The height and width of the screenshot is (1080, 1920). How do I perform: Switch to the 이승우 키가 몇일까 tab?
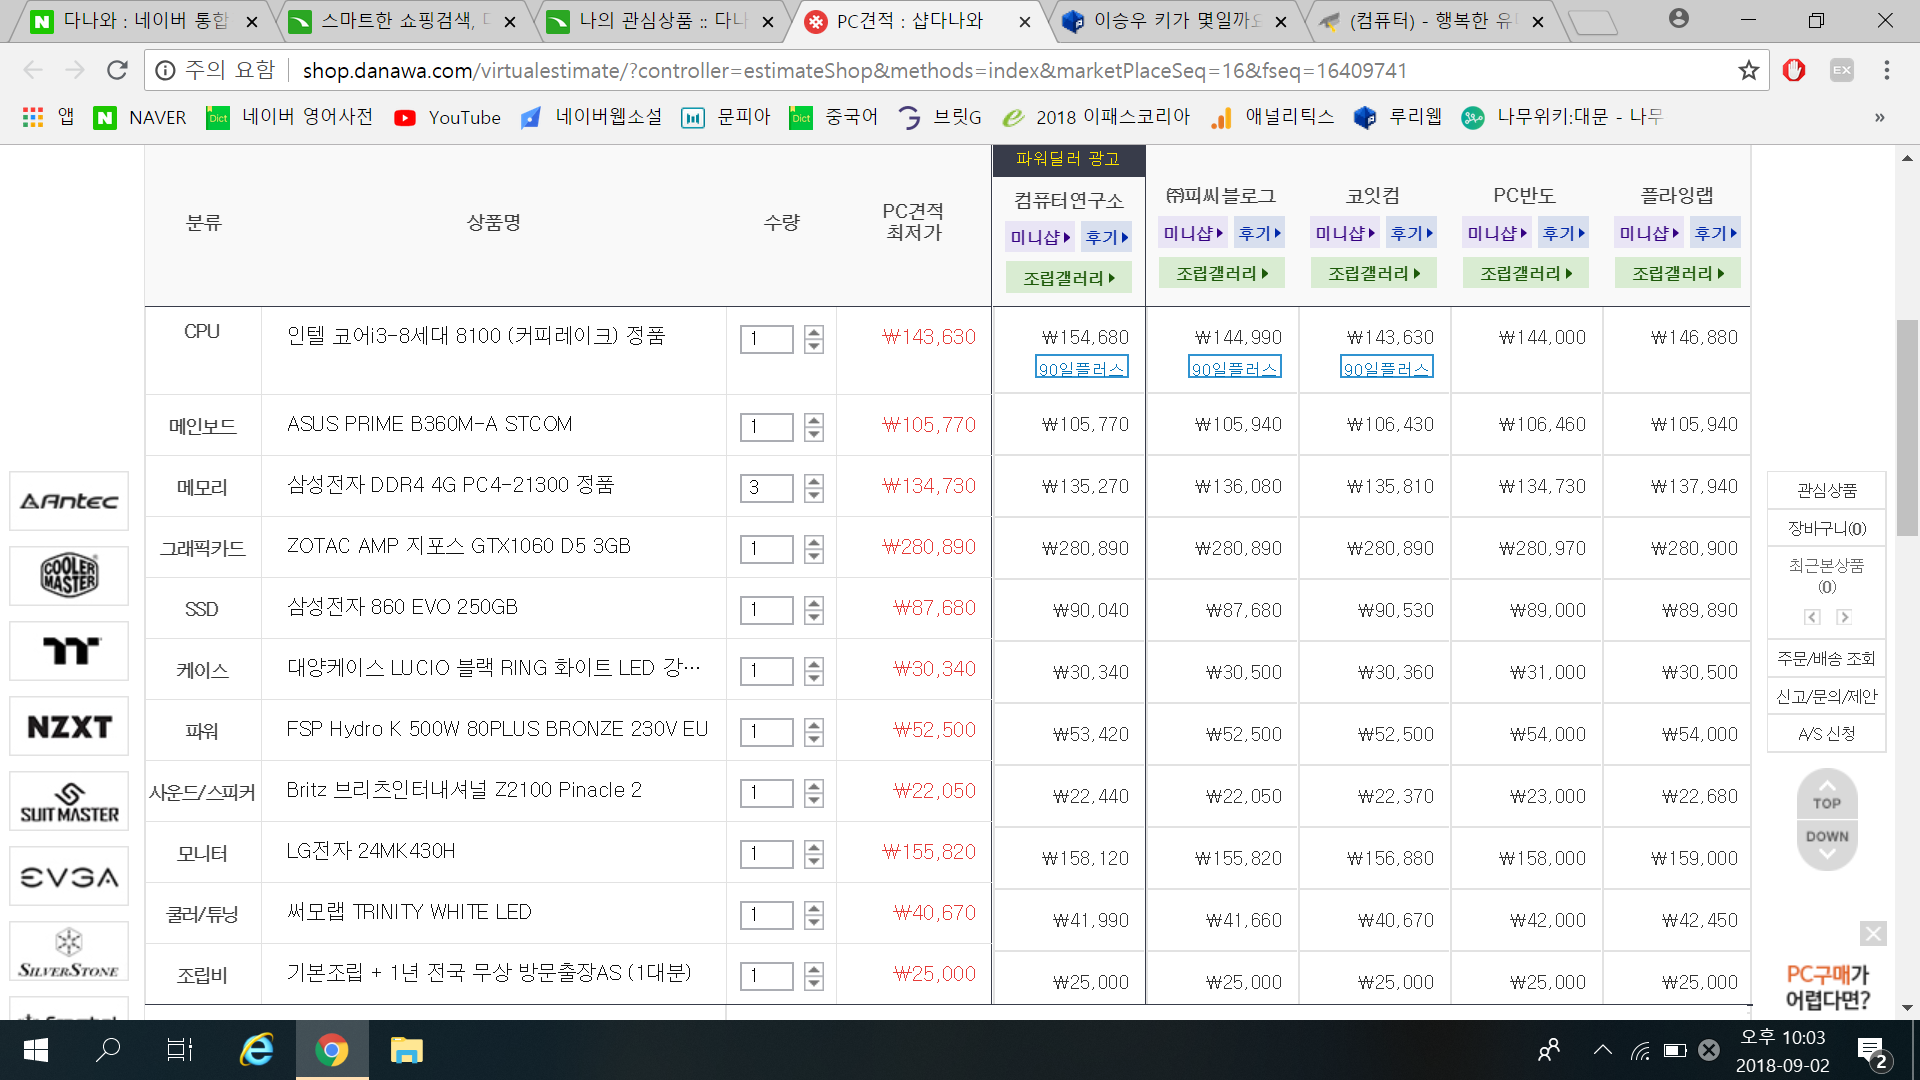pos(1175,21)
